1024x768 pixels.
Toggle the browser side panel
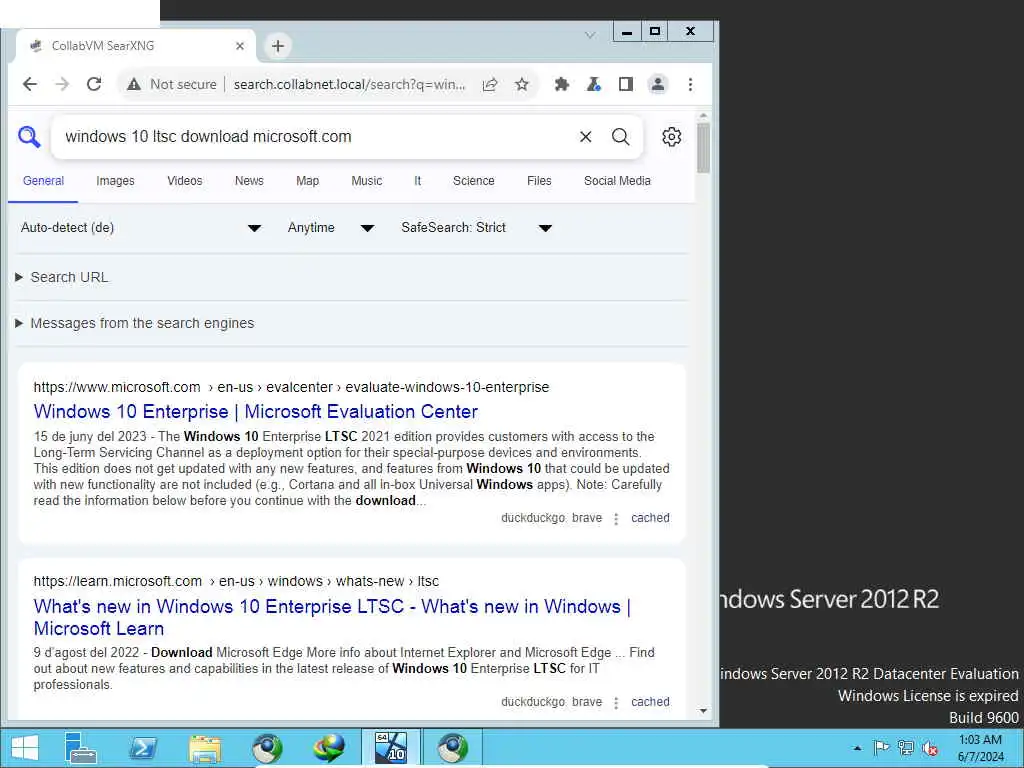tap(626, 84)
